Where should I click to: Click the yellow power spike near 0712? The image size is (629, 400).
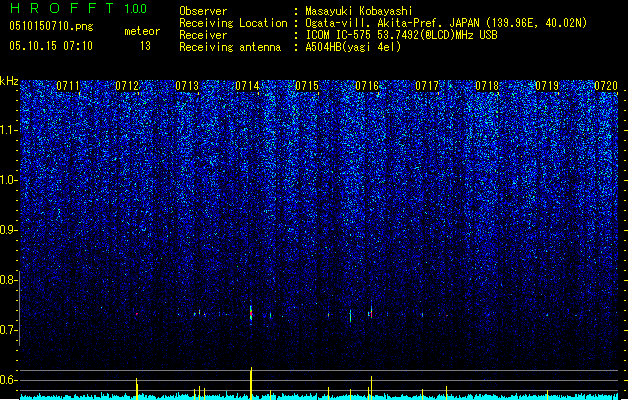[137, 388]
